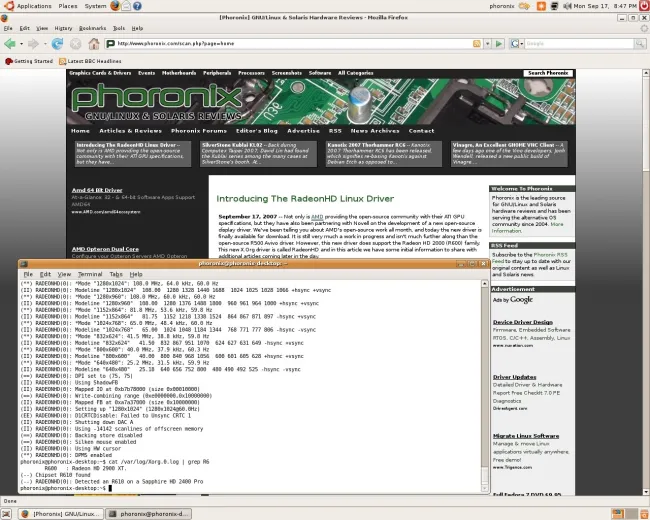The height and width of the screenshot is (520, 650).
Task: Open Back button history dropdown
Action: (21, 44)
